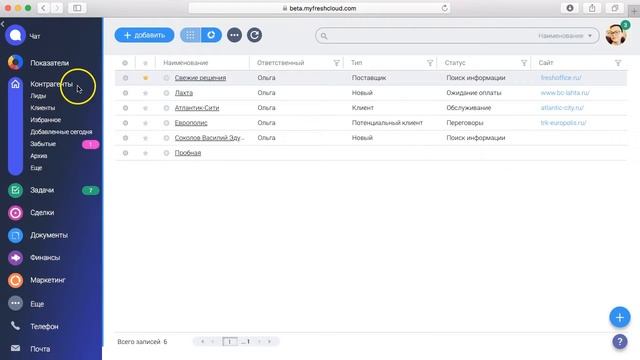Viewport: 640px width, 360px height.
Task: Open Лиды submenu item
Action: pyautogui.click(x=38, y=96)
